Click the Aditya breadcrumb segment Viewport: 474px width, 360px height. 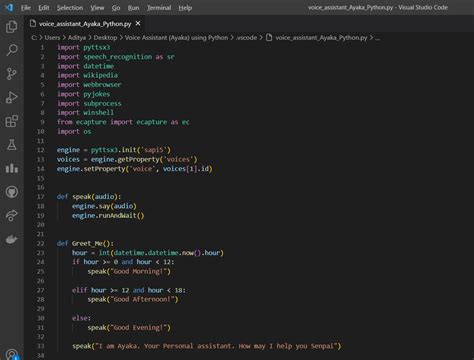[77, 38]
